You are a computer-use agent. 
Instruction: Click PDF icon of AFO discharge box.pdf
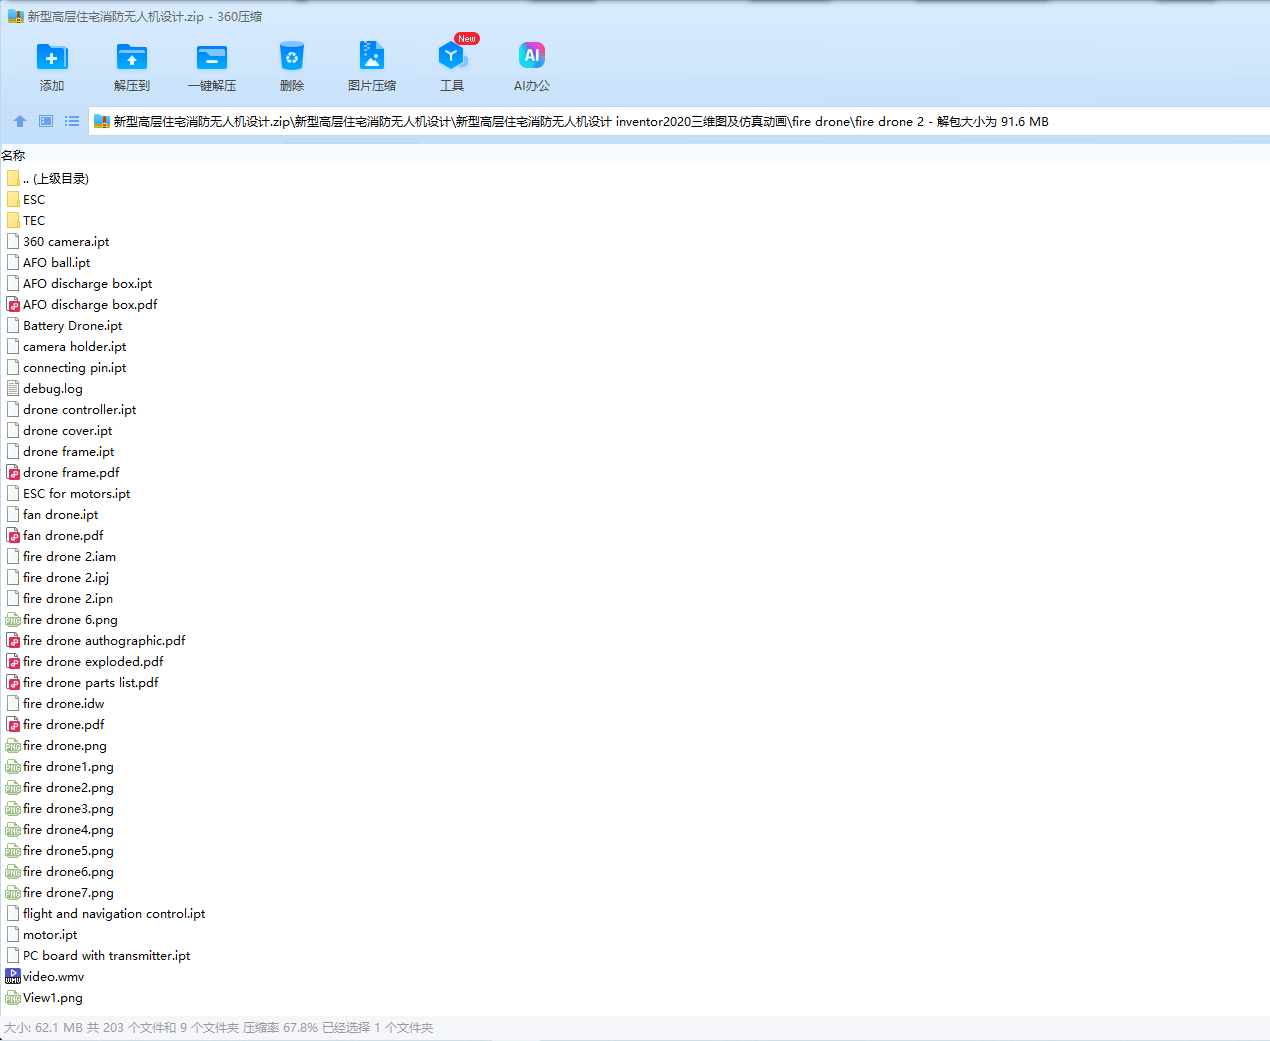[13, 304]
